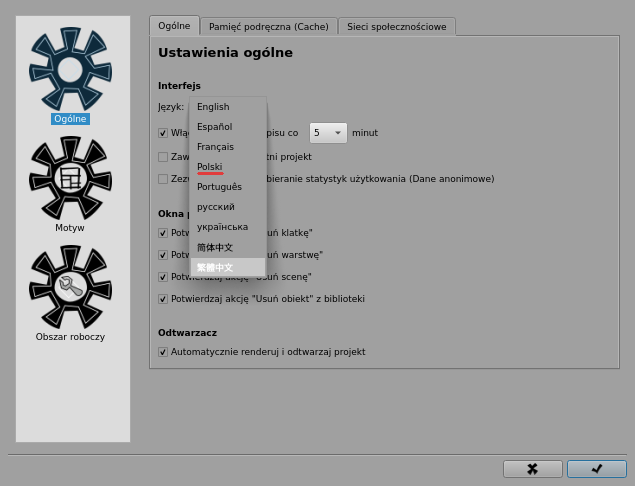The height and width of the screenshot is (486, 635).
Task: Open the Sieci społecznościowe tab
Action: pos(397,27)
